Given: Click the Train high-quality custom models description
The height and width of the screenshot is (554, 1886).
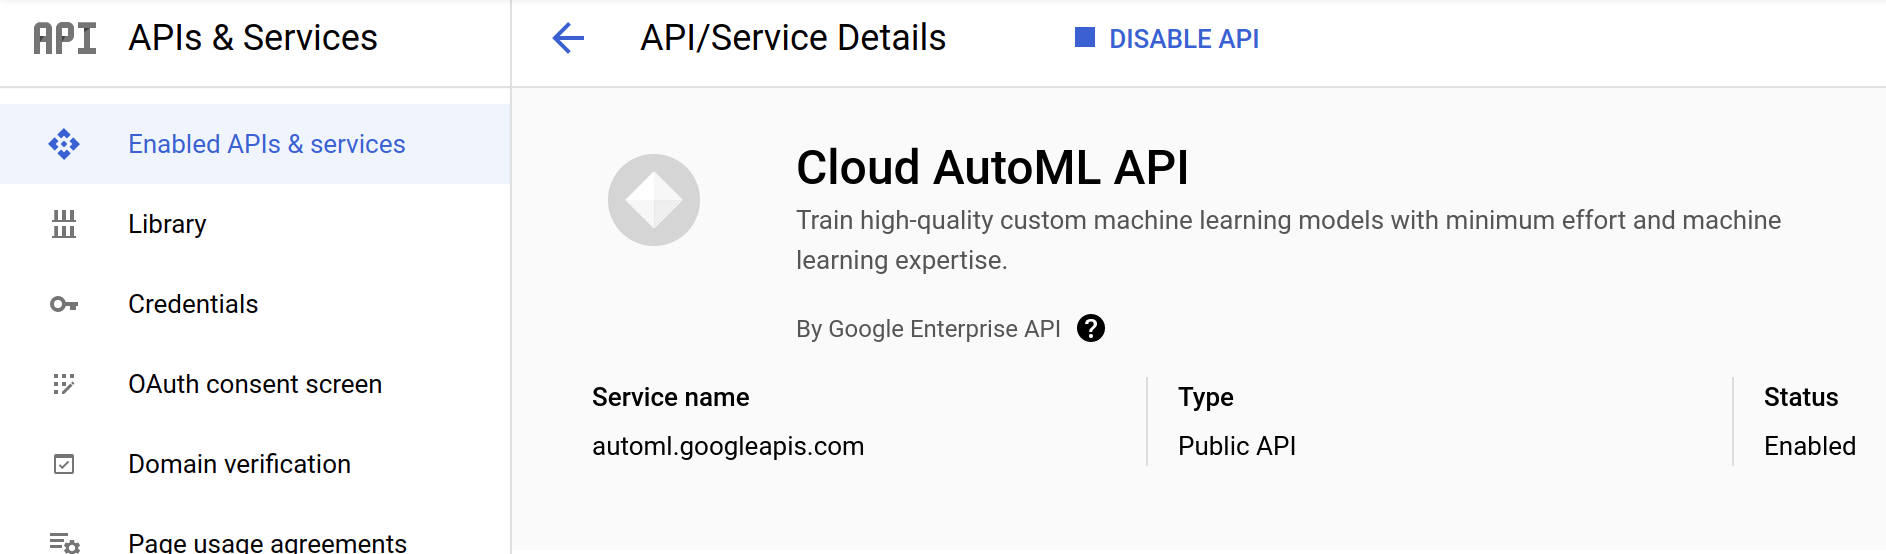Looking at the screenshot, I should point(1288,240).
